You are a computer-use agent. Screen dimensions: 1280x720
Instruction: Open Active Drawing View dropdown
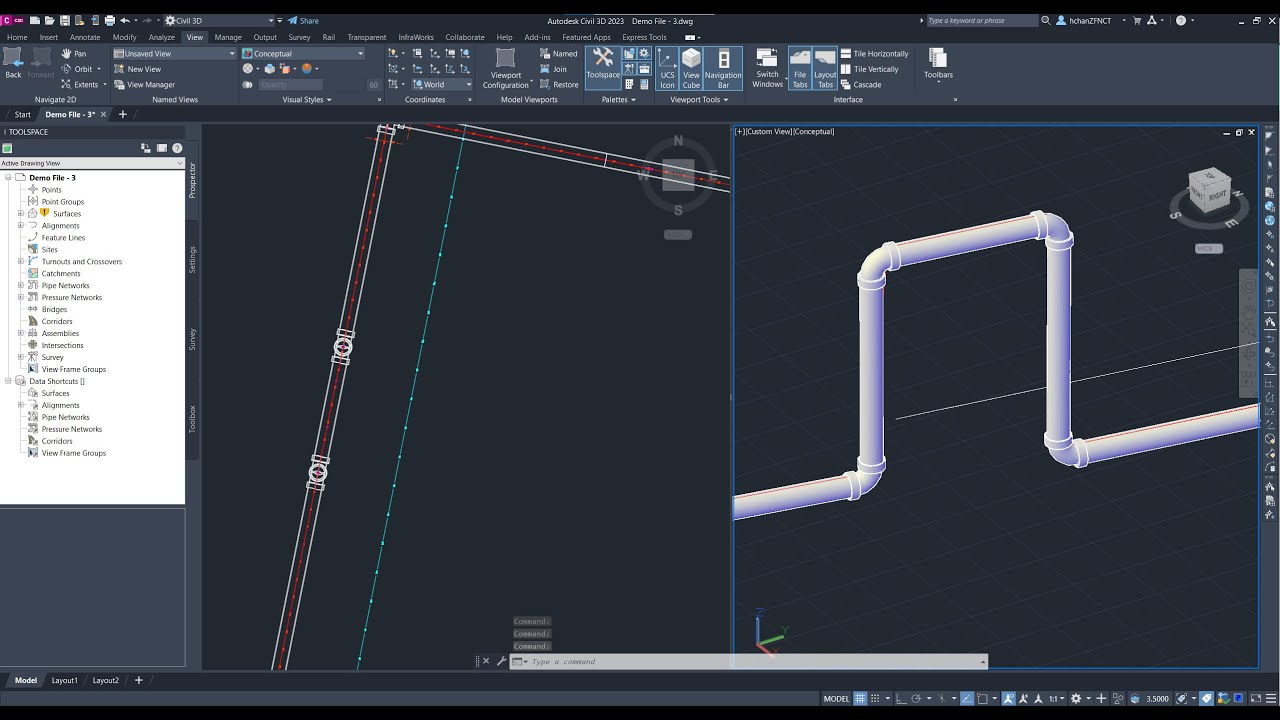[92, 163]
